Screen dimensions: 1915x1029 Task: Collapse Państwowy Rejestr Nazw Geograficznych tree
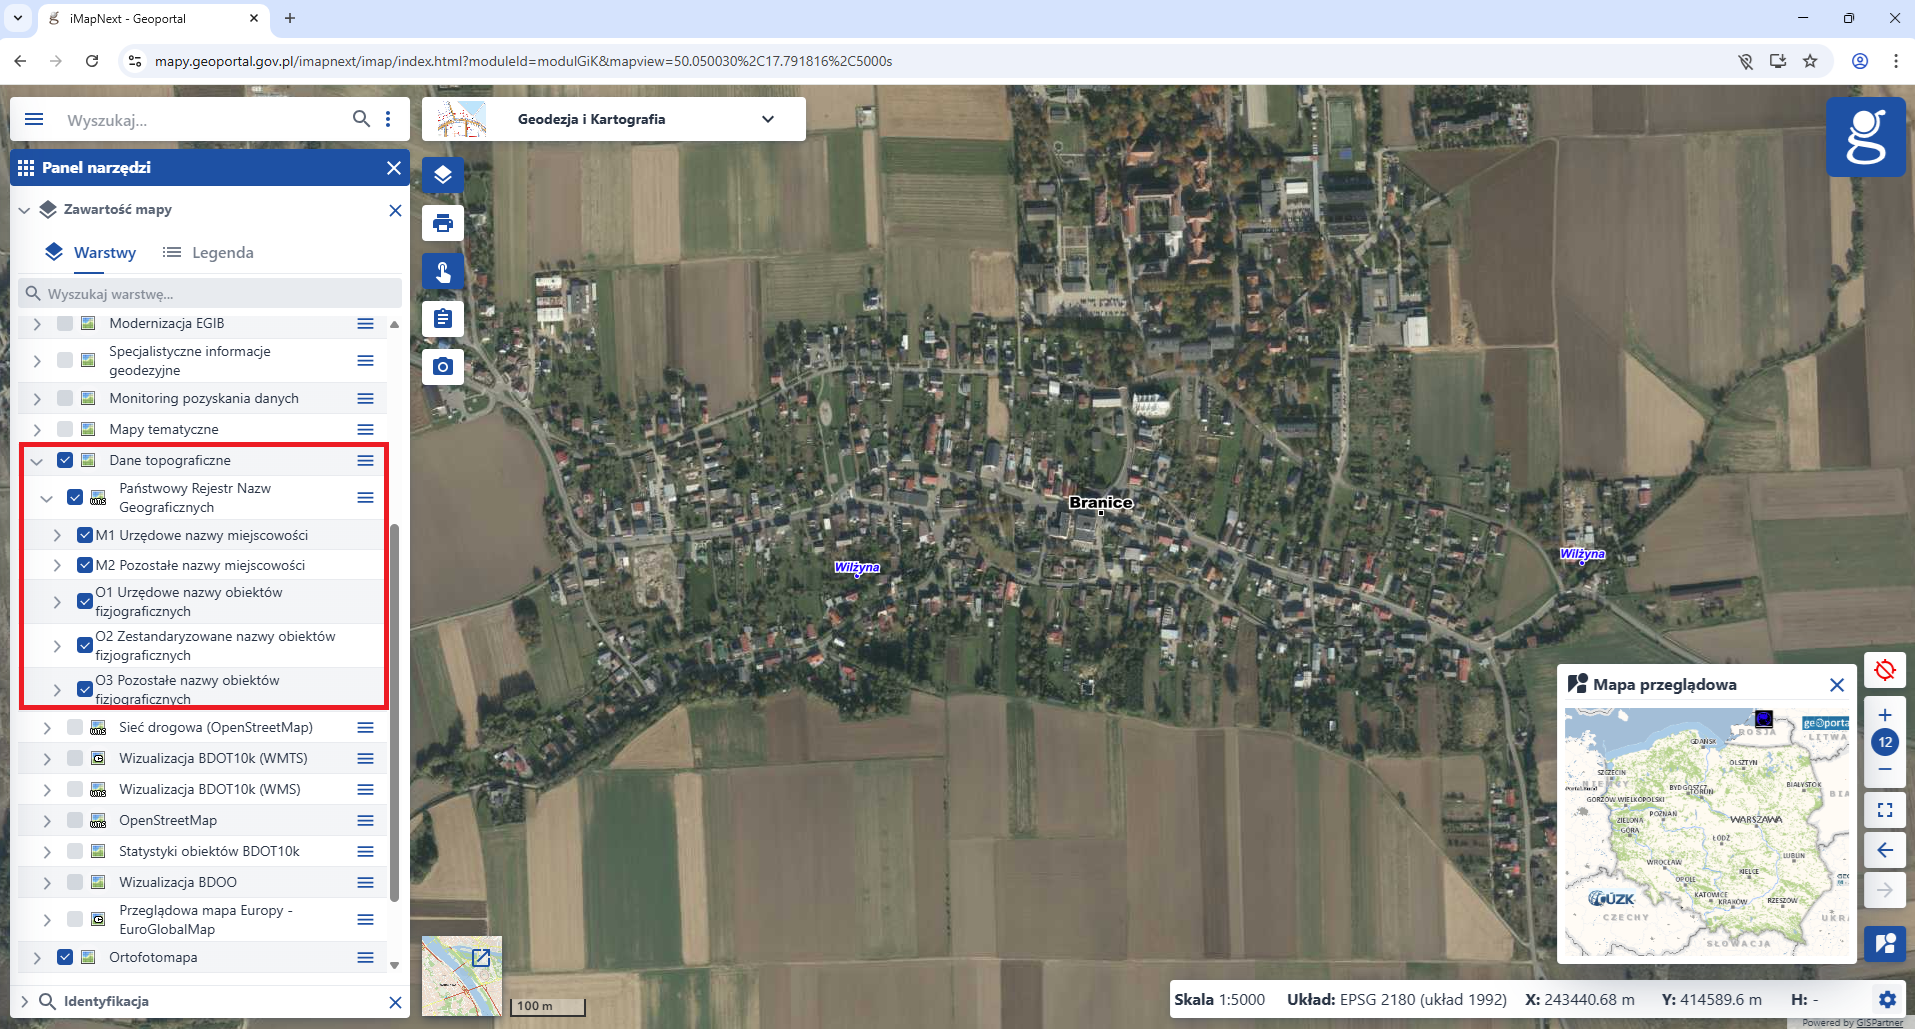[x=46, y=497]
